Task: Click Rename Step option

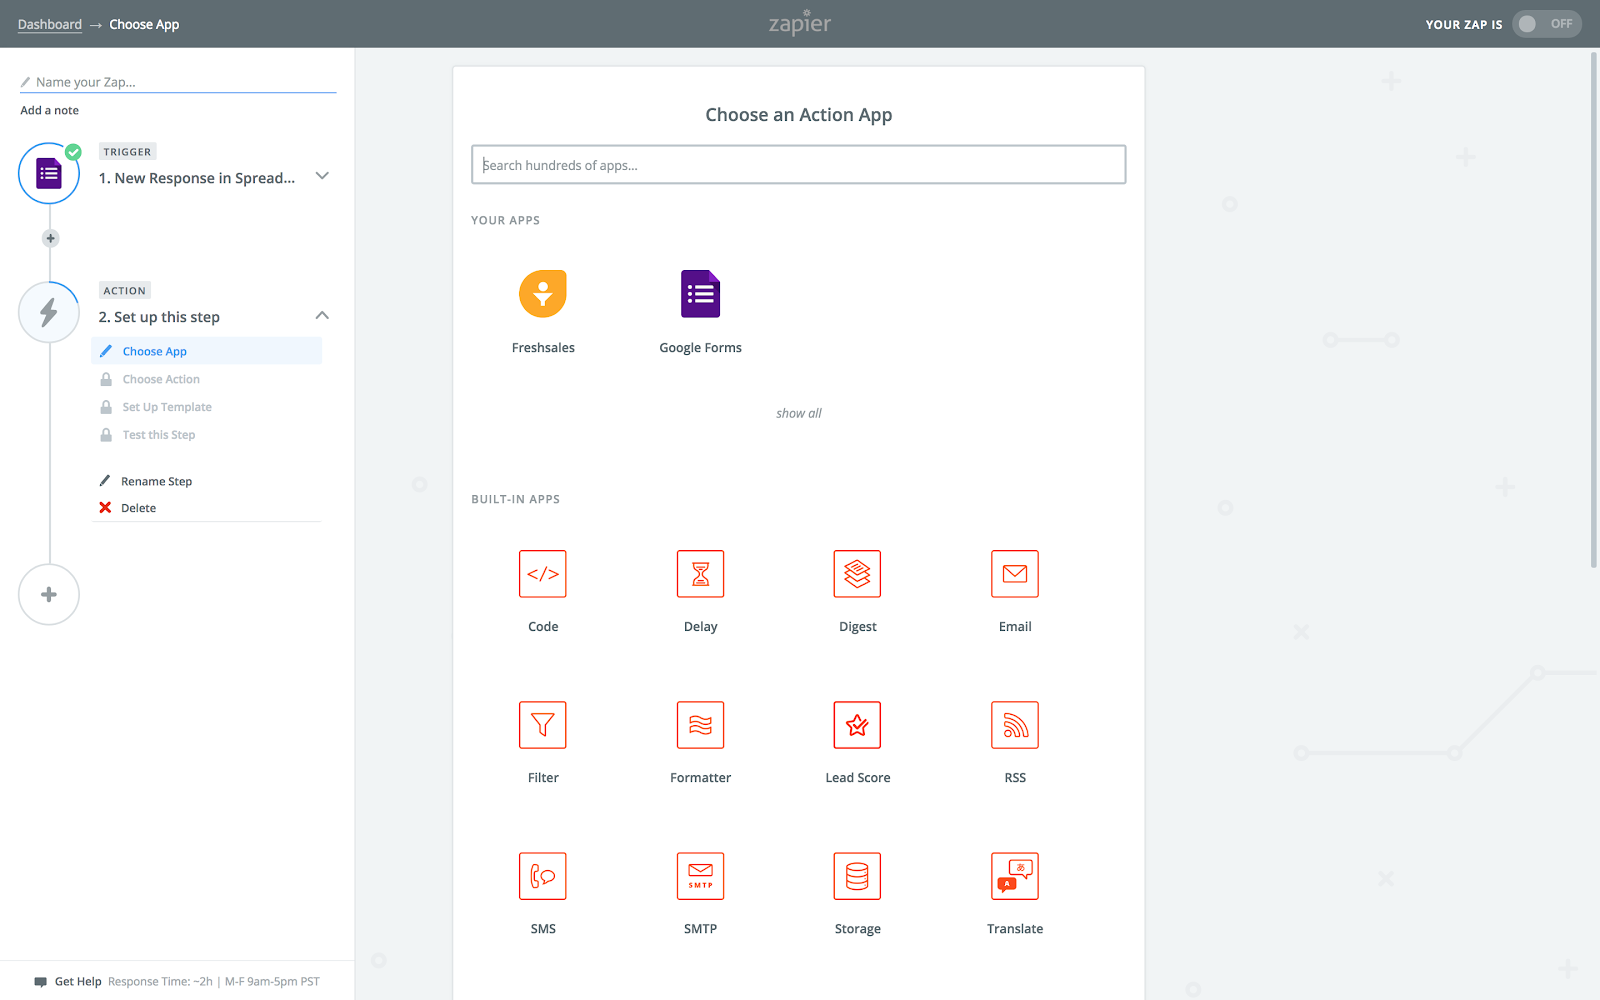Action: point(156,482)
